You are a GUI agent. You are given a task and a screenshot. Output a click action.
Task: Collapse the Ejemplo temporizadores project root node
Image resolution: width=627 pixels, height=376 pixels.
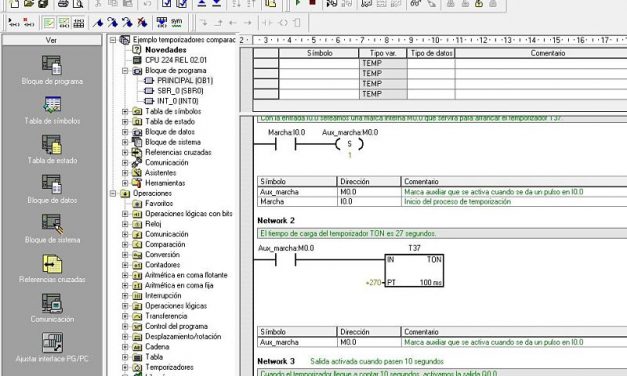tap(113, 40)
